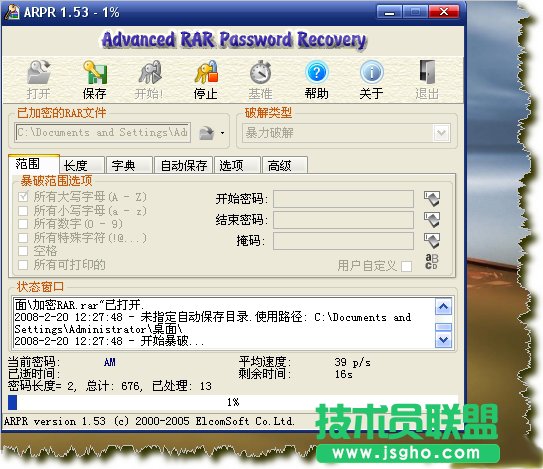Click the average speed value 39 p/s
The height and width of the screenshot is (469, 543).
(352, 362)
